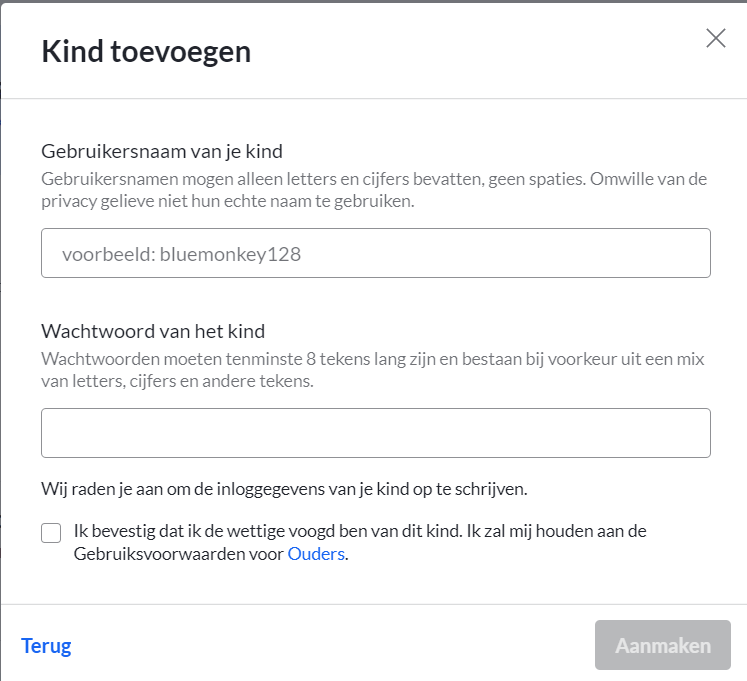Click the password requirements helper text
Image resolution: width=747 pixels, height=681 pixels.
coord(373,370)
